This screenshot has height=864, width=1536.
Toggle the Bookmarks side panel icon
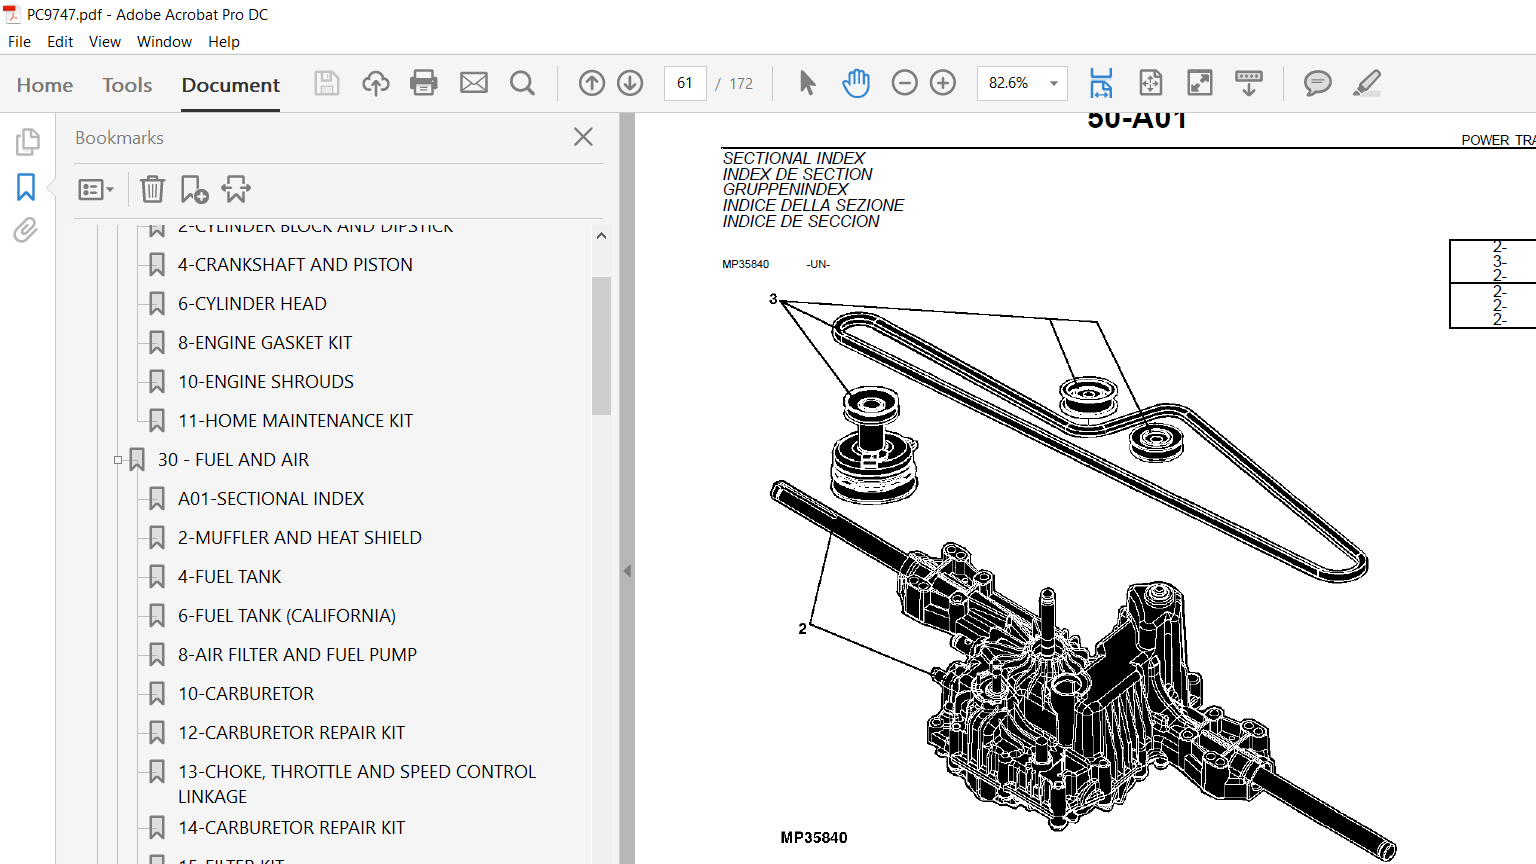tap(26, 187)
